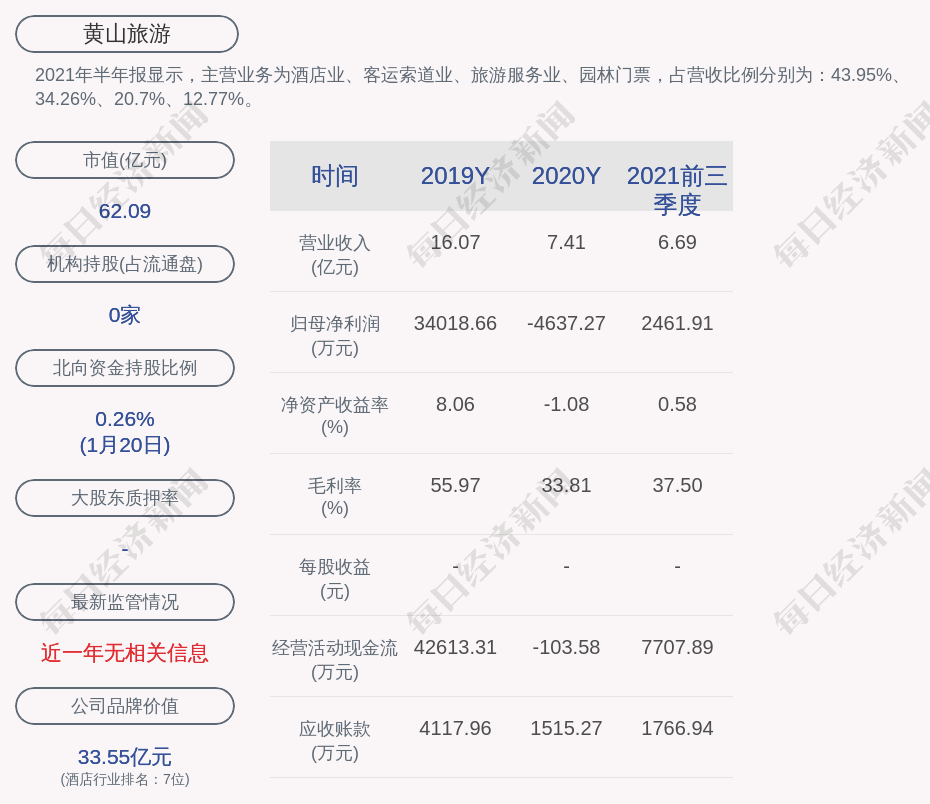This screenshot has width=930, height=804.
Task: Click the 归母净利润(万元) row label
Action: pyautogui.click(x=335, y=336)
